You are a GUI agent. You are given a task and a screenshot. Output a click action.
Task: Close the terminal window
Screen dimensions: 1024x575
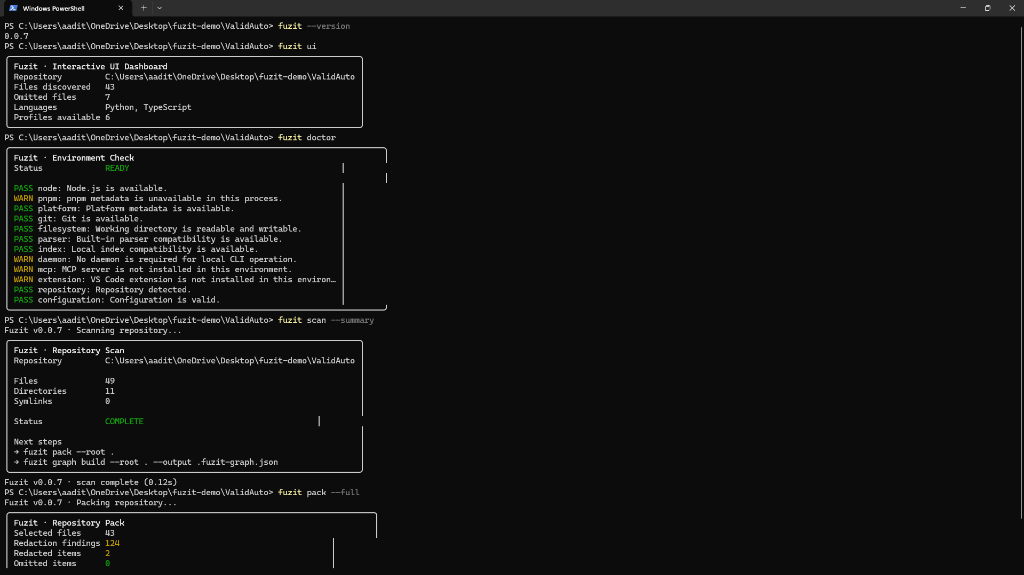[x=1012, y=8]
